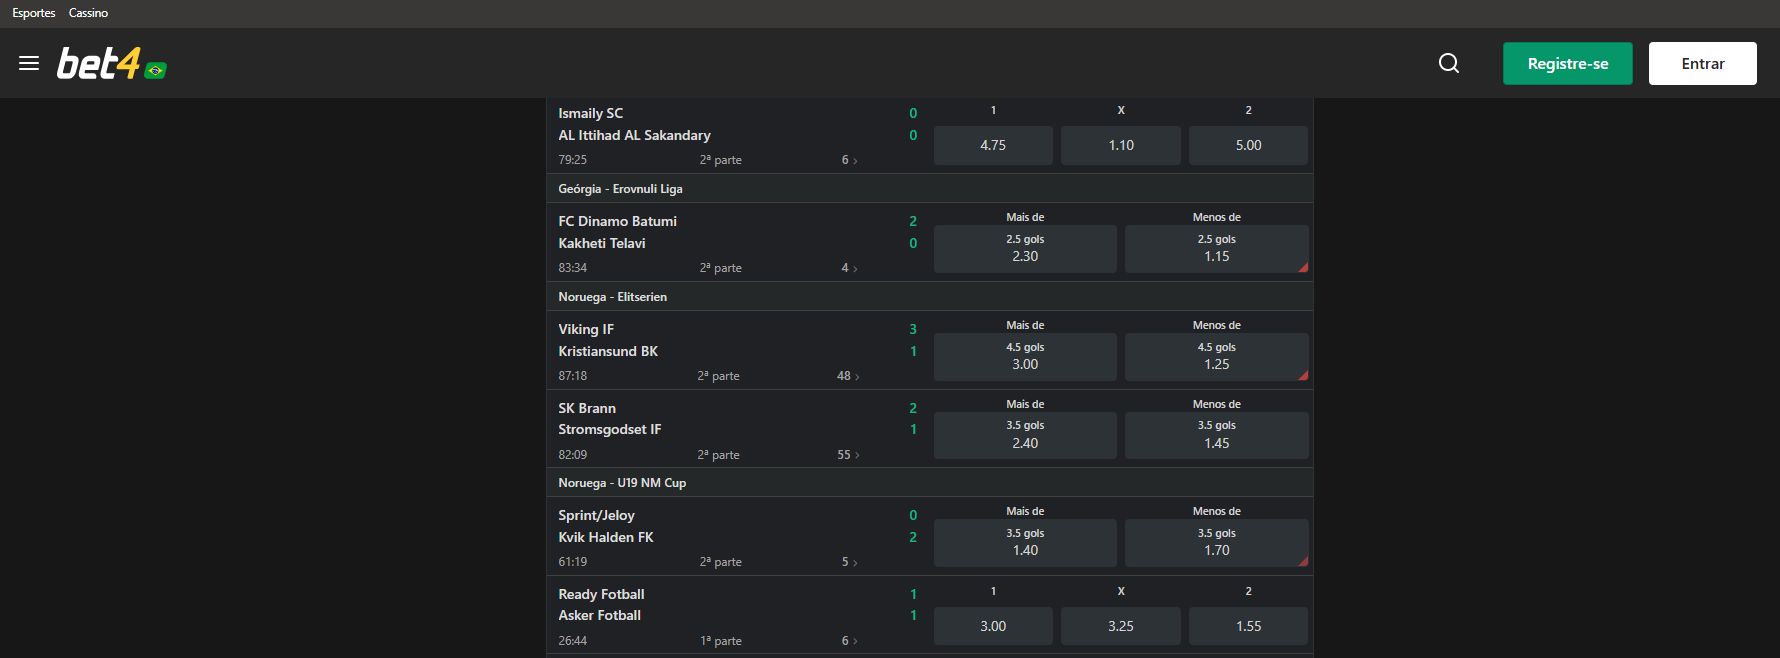Select Menos de 4.5 gols odds 1.25
Image resolution: width=1780 pixels, height=658 pixels.
1216,356
